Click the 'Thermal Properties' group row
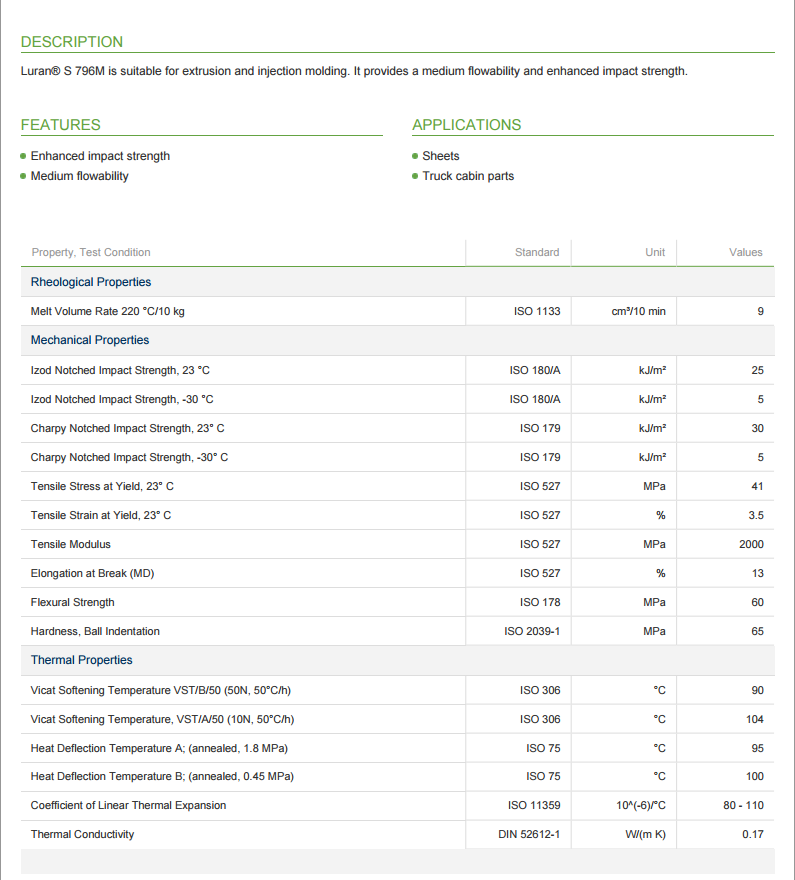This screenshot has width=795, height=880. click(x=398, y=660)
